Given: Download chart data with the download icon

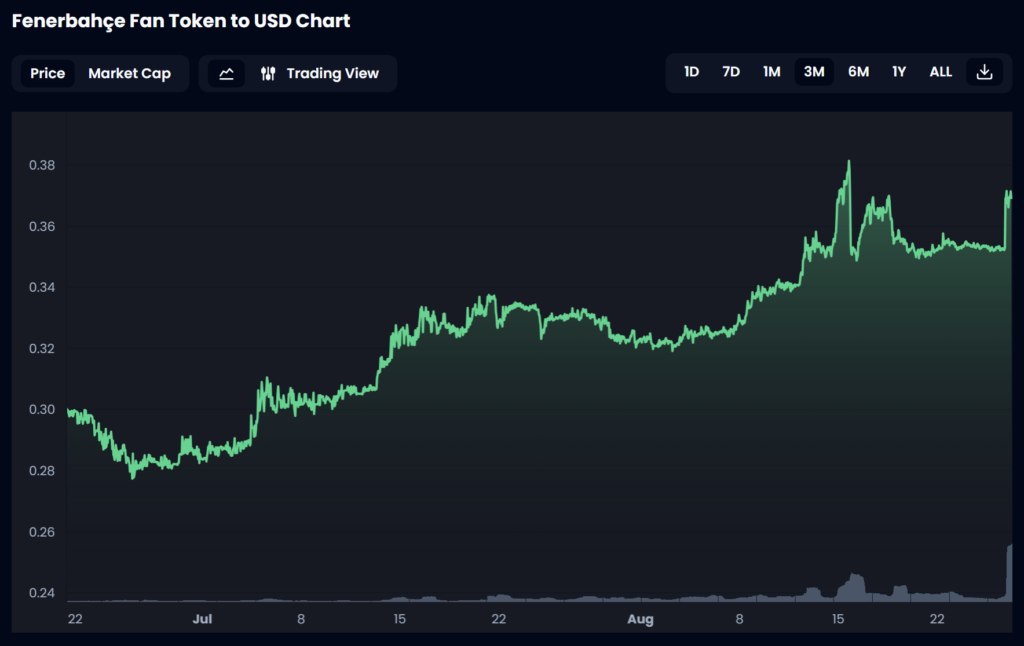Looking at the screenshot, I should [x=984, y=72].
